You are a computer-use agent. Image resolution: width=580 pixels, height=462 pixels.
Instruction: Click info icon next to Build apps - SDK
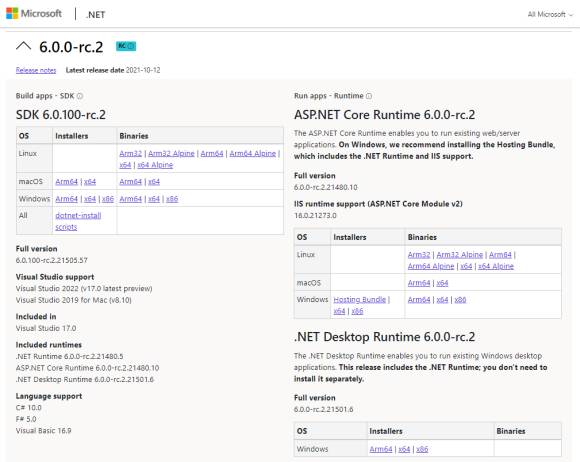[x=80, y=96]
